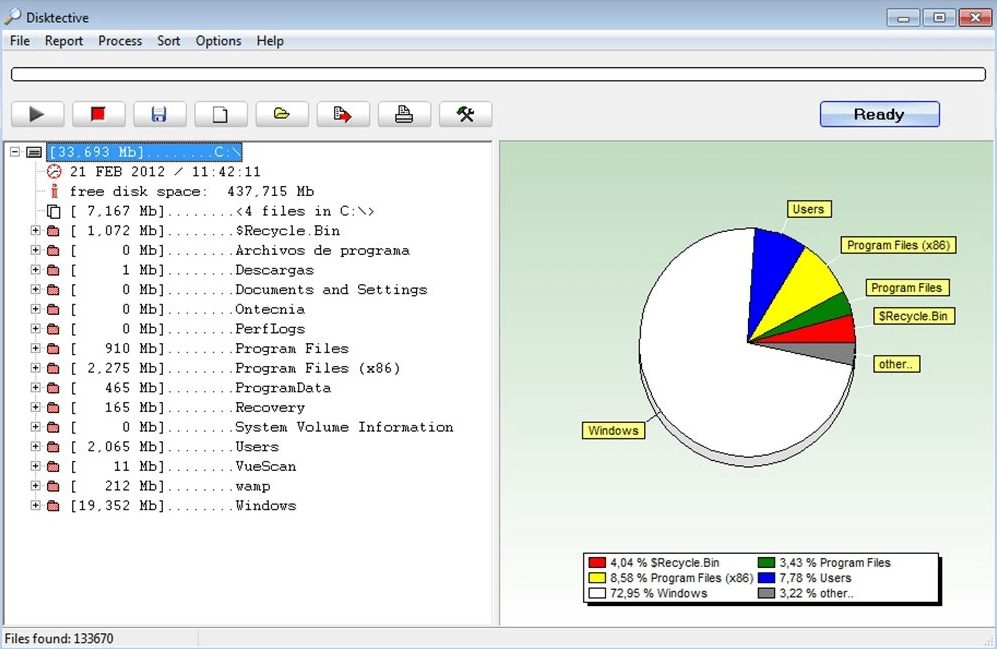Stop the scan with red square button
The image size is (997, 649).
coord(98,114)
